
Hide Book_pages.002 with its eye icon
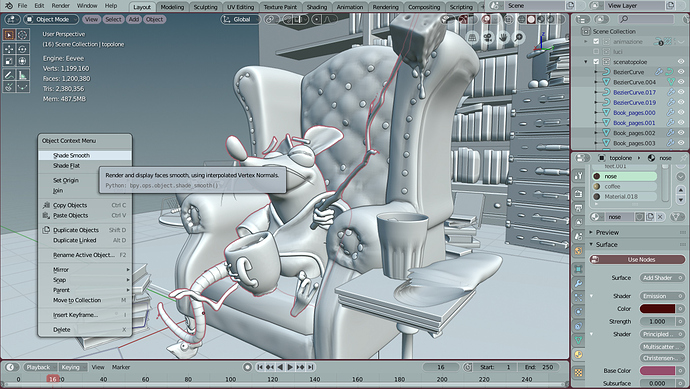point(682,133)
